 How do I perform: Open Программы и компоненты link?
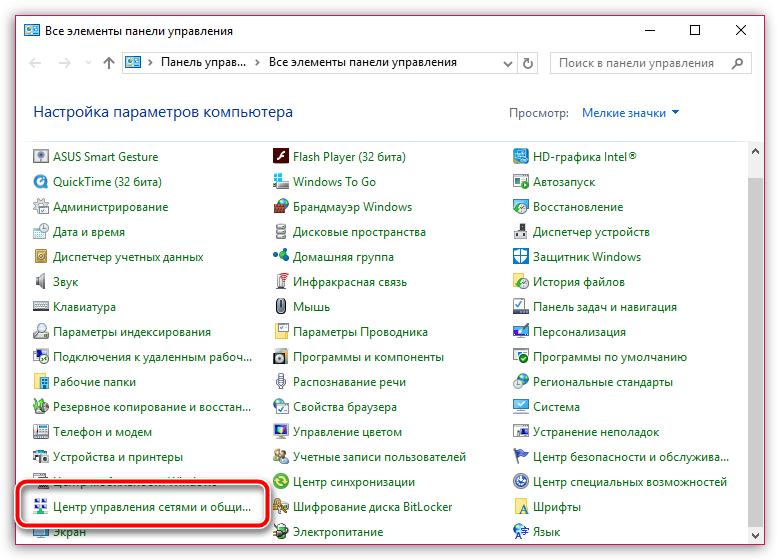(368, 357)
